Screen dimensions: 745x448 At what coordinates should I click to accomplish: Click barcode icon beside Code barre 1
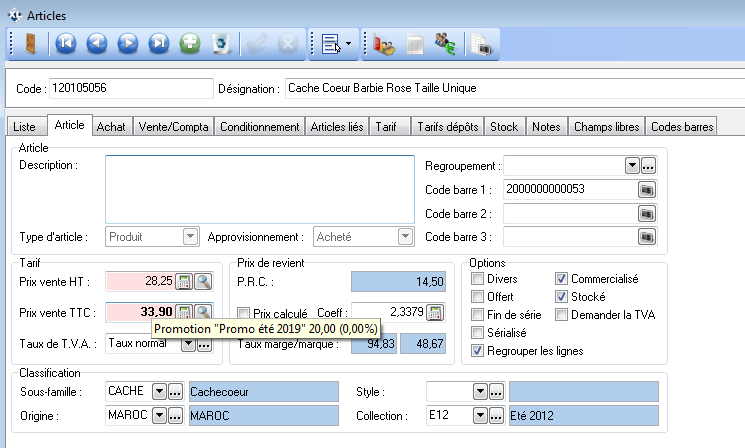click(x=647, y=189)
